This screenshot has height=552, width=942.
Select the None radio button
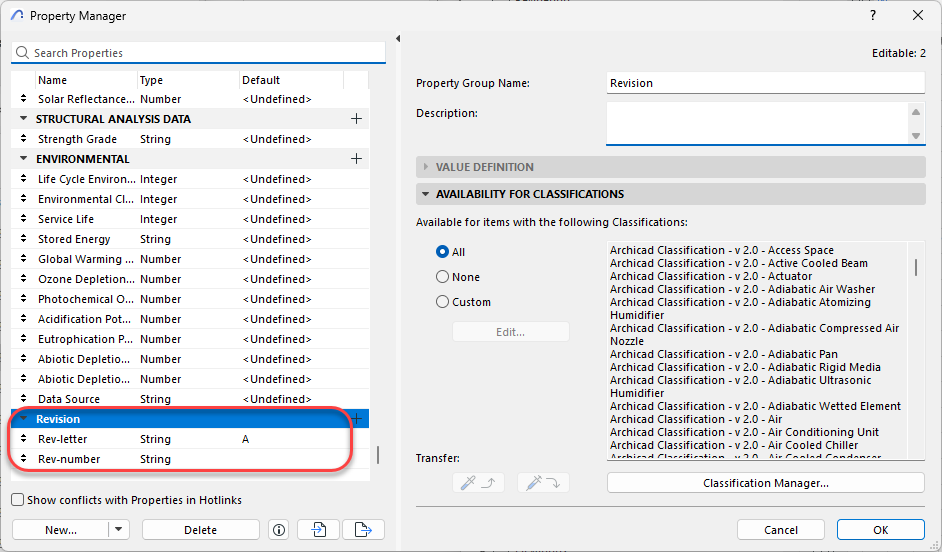point(442,277)
